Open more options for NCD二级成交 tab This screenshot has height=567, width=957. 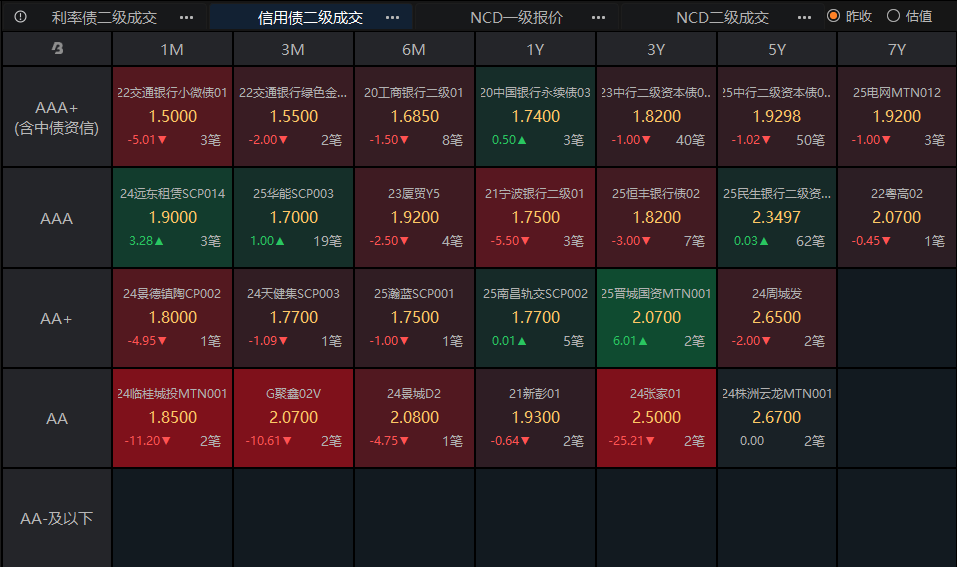coord(804,17)
